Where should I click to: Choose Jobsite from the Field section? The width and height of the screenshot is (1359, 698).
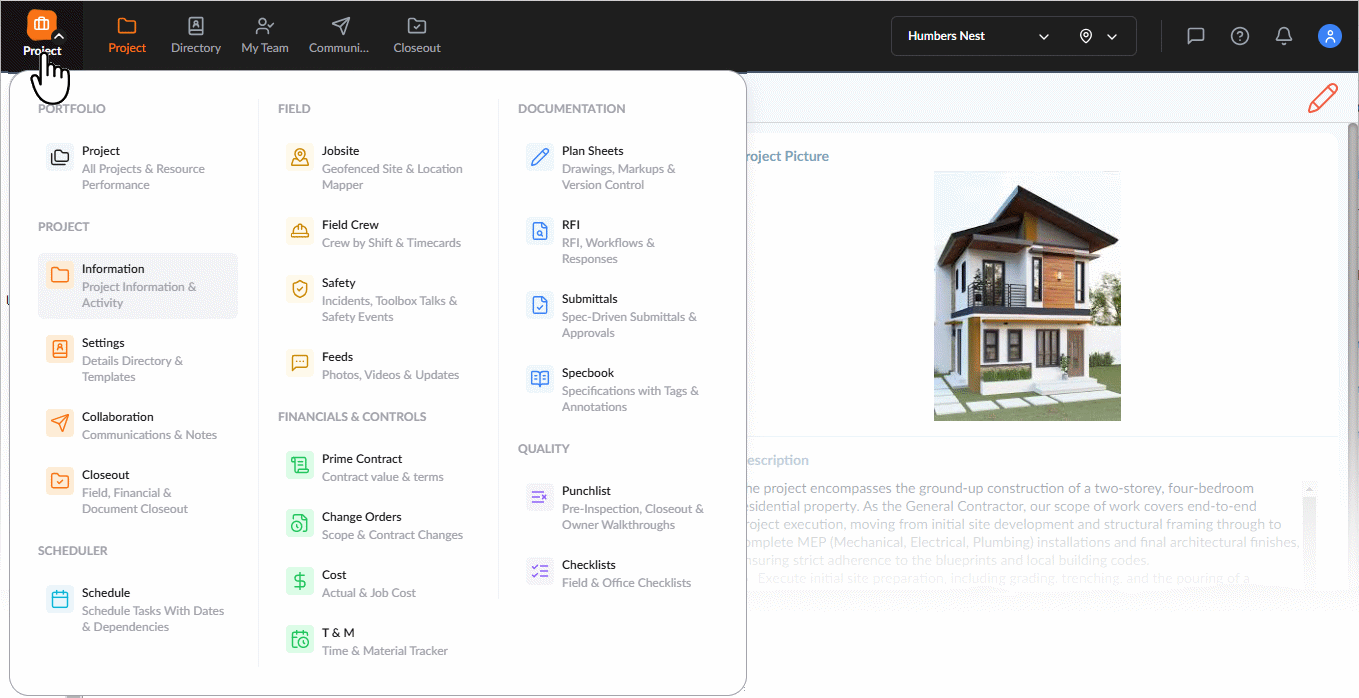click(x=378, y=168)
